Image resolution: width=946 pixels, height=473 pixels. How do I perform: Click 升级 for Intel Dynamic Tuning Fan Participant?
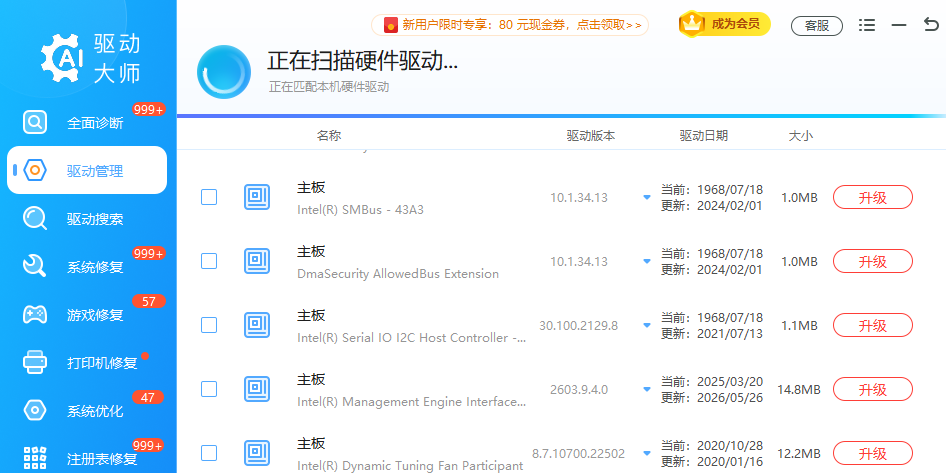[x=872, y=453]
